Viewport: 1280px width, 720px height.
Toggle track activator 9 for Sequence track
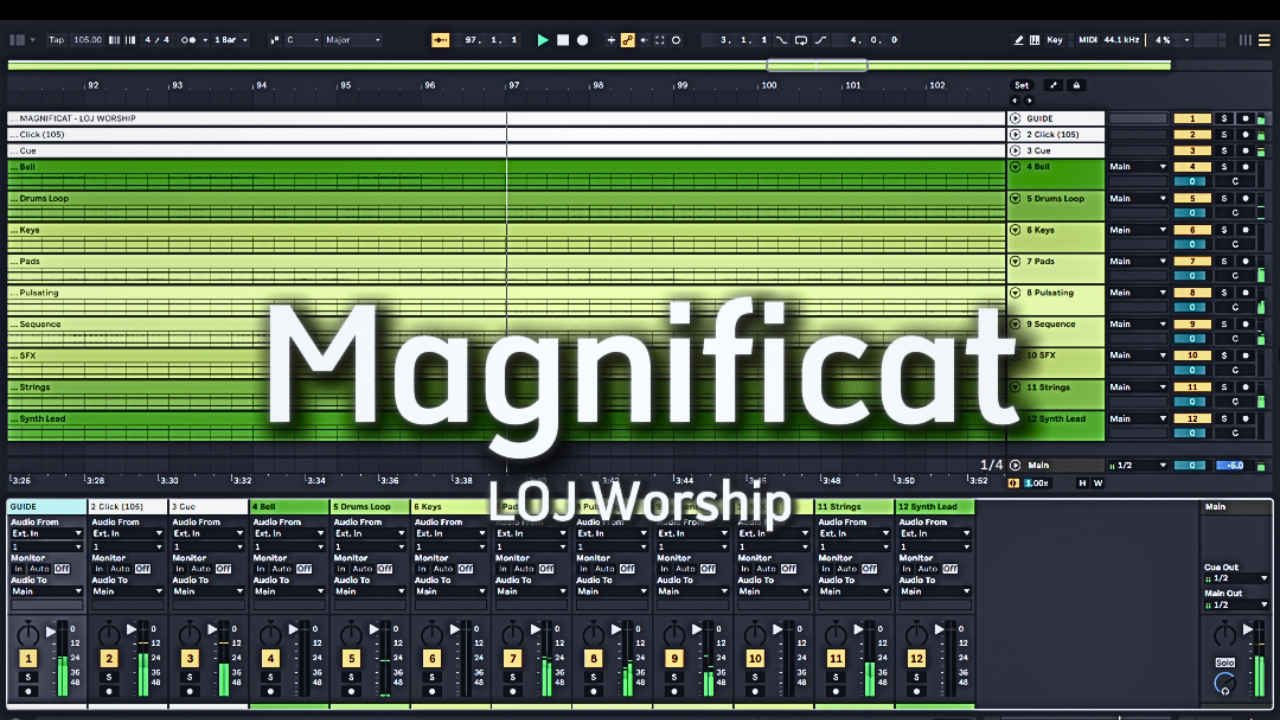(1192, 324)
